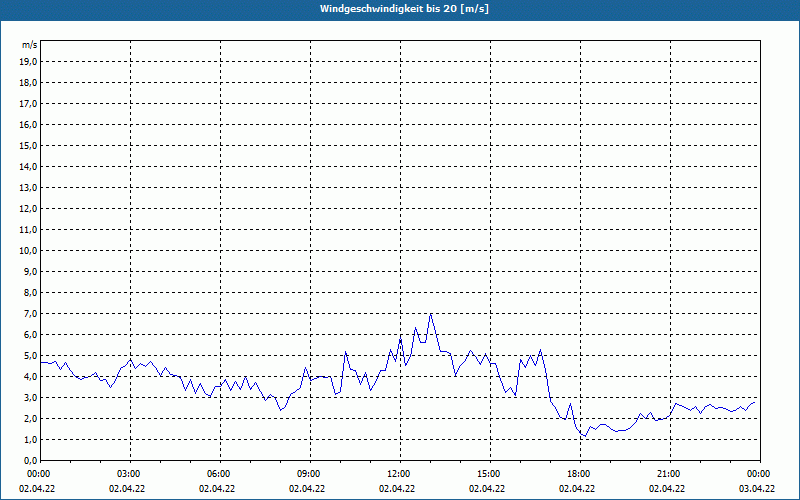Viewport: 800px width, 500px height.
Task: Select the 0,0 y-axis value
Action: [30, 460]
